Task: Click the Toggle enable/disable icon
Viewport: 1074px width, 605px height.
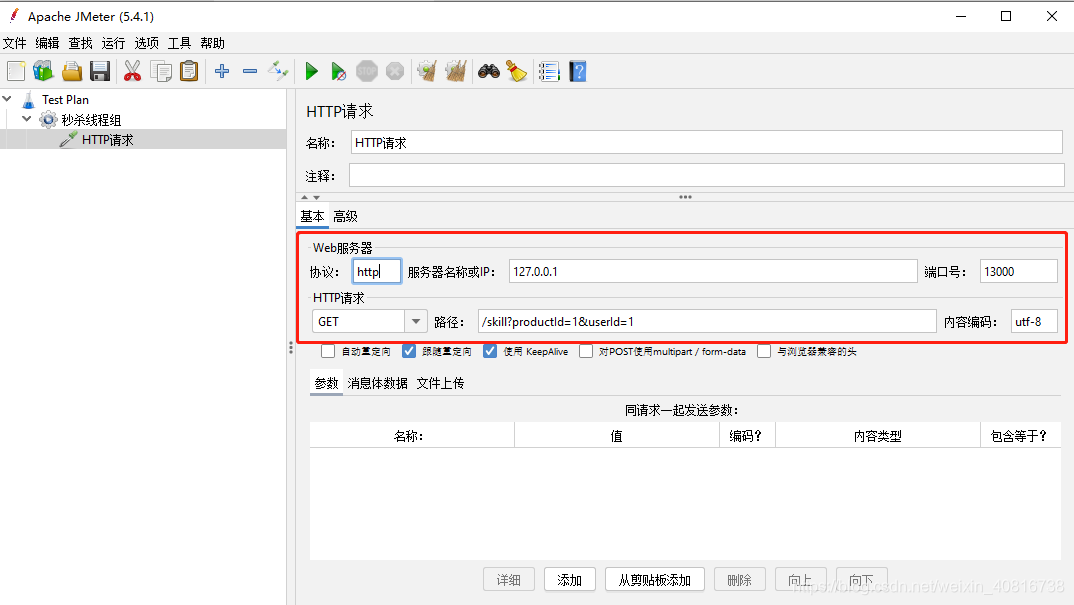Action: tap(278, 71)
